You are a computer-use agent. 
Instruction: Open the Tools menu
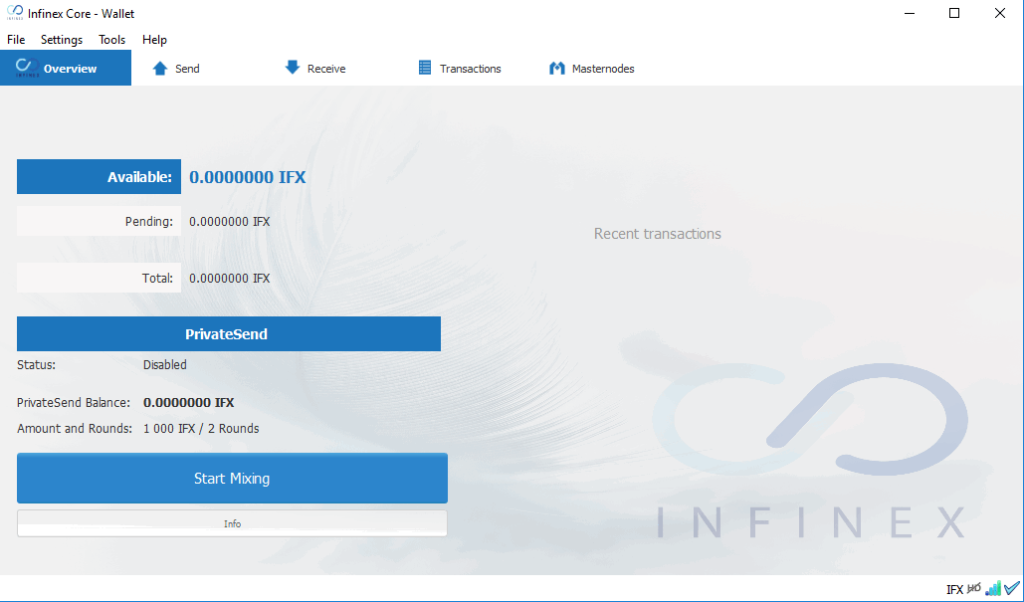111,39
